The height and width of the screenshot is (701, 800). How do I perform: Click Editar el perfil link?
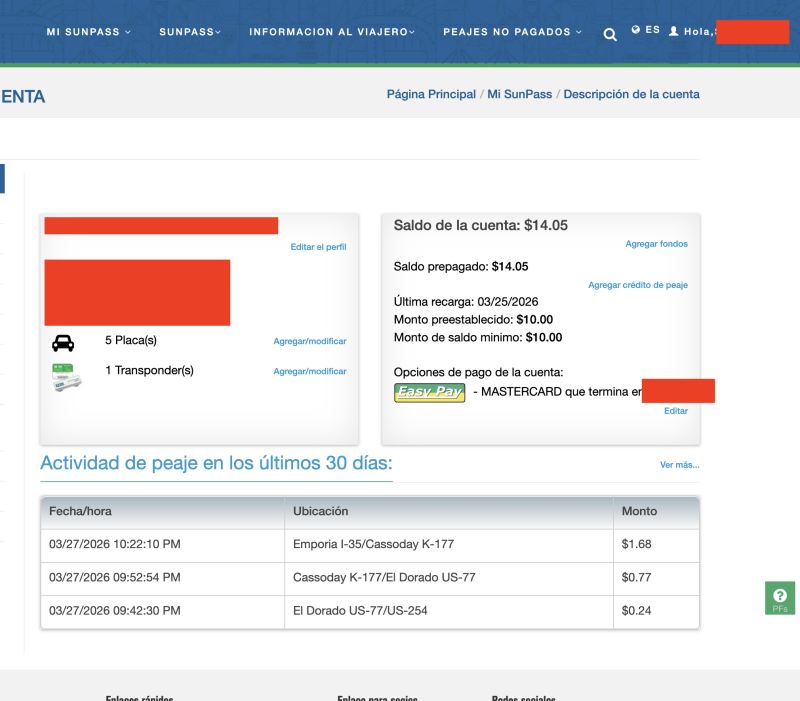point(318,247)
